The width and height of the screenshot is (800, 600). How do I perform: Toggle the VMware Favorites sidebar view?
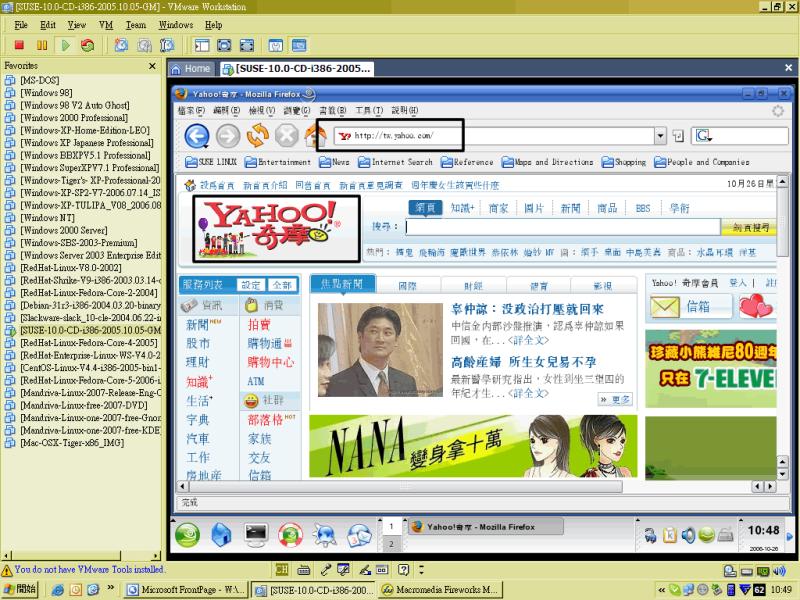(x=202, y=45)
